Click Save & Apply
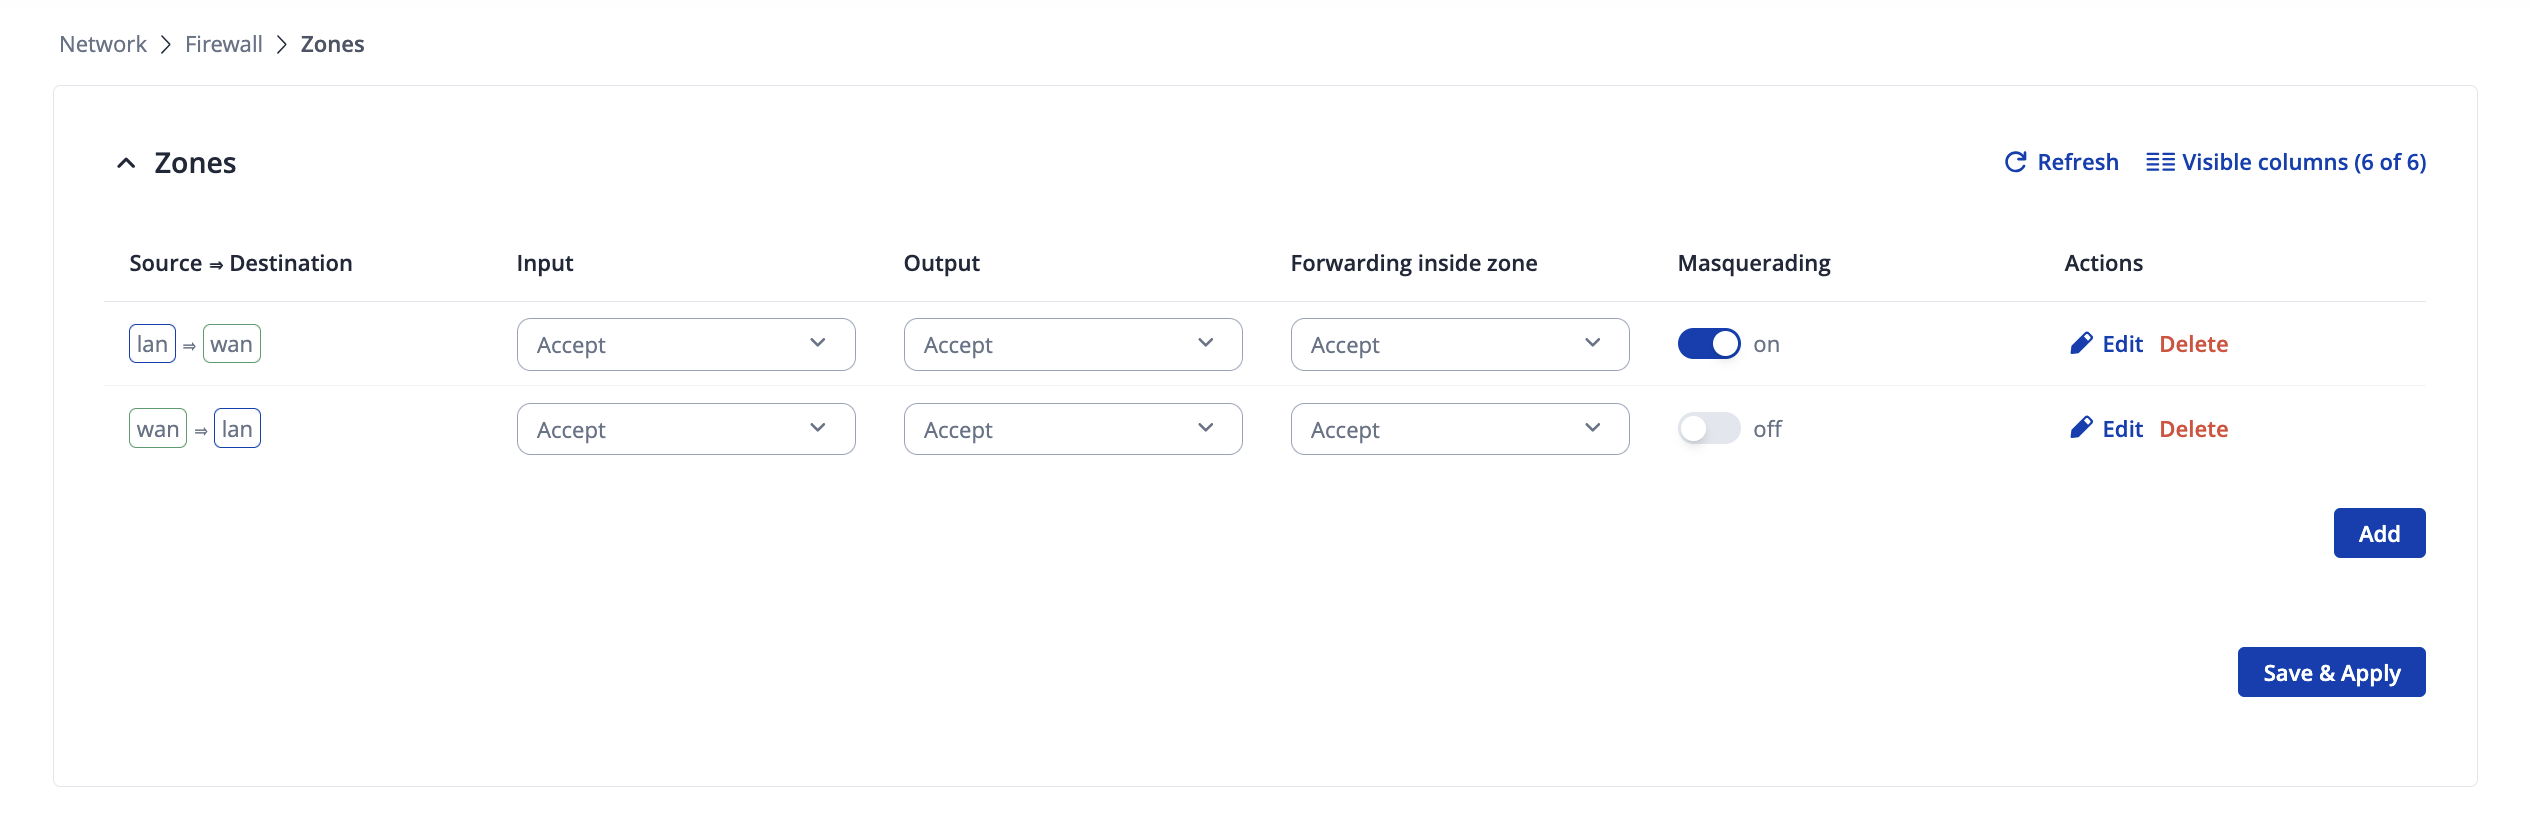Viewport: 2530px width, 814px height. pos(2331,673)
